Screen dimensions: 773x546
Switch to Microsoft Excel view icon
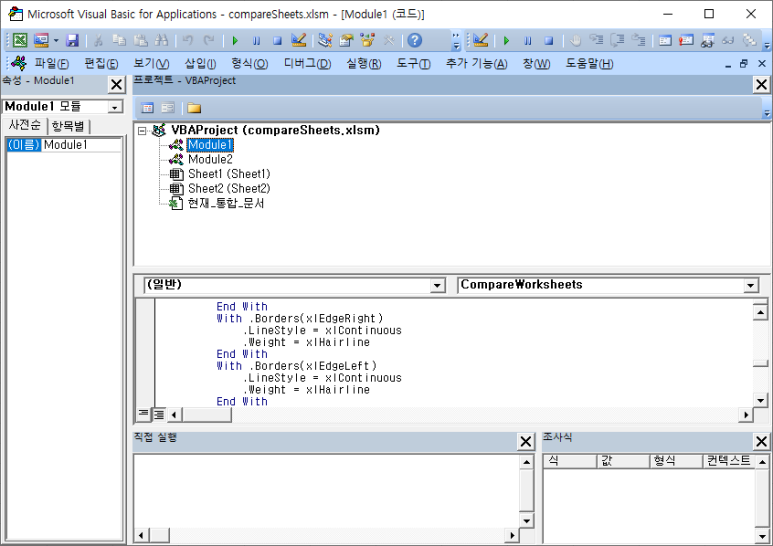click(x=20, y=40)
